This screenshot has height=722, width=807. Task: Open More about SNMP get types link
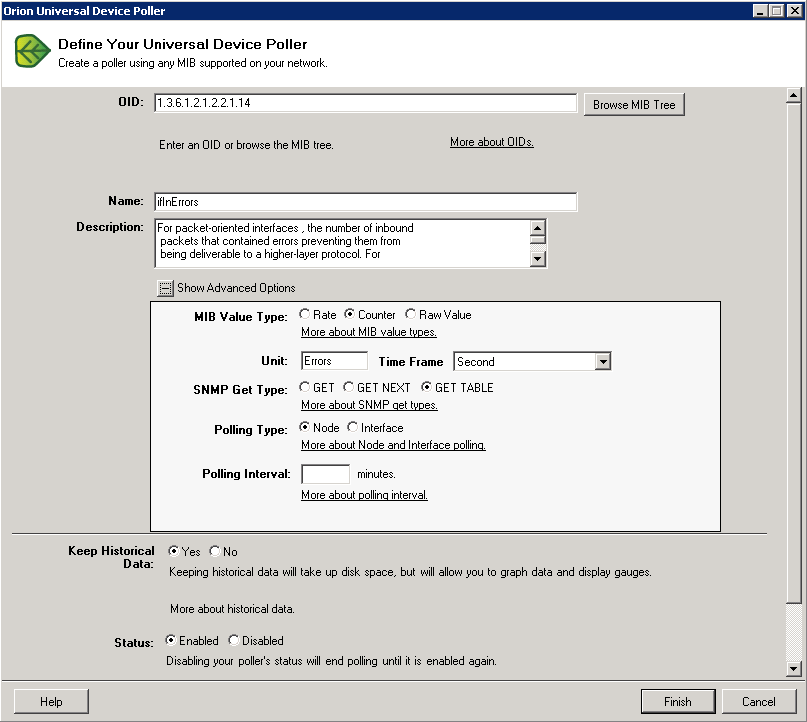pyautogui.click(x=369, y=405)
